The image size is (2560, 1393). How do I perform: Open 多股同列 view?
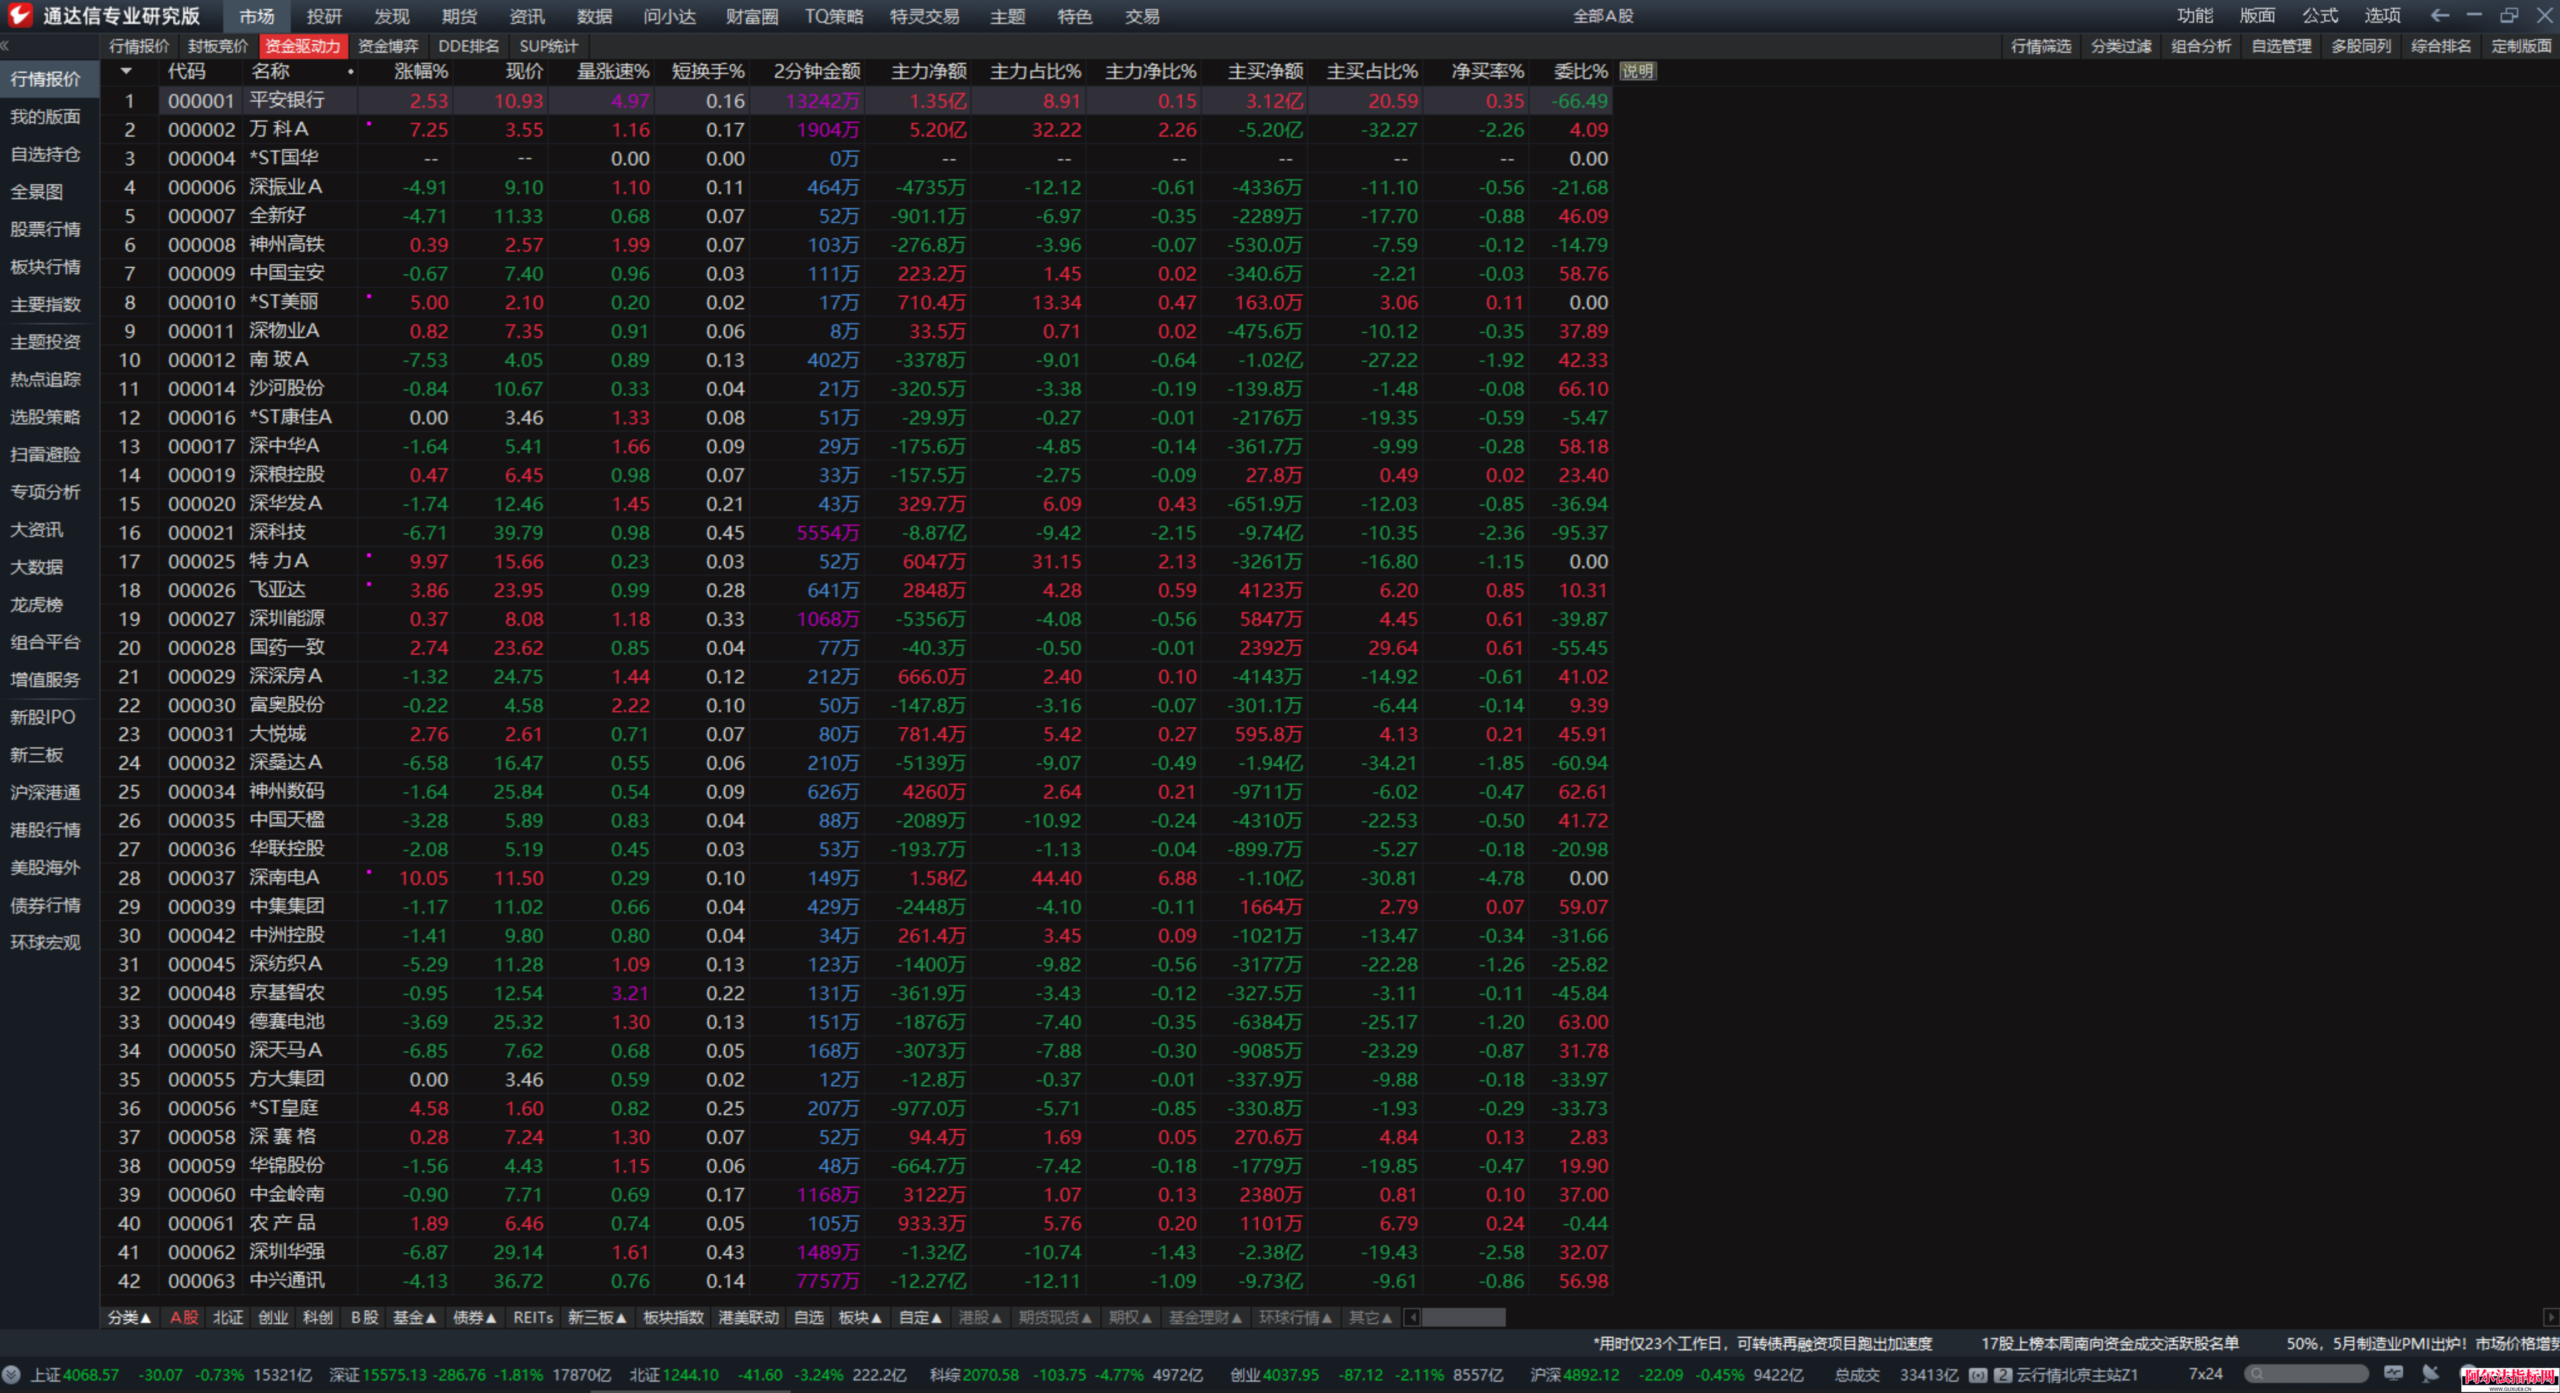pos(2361,46)
